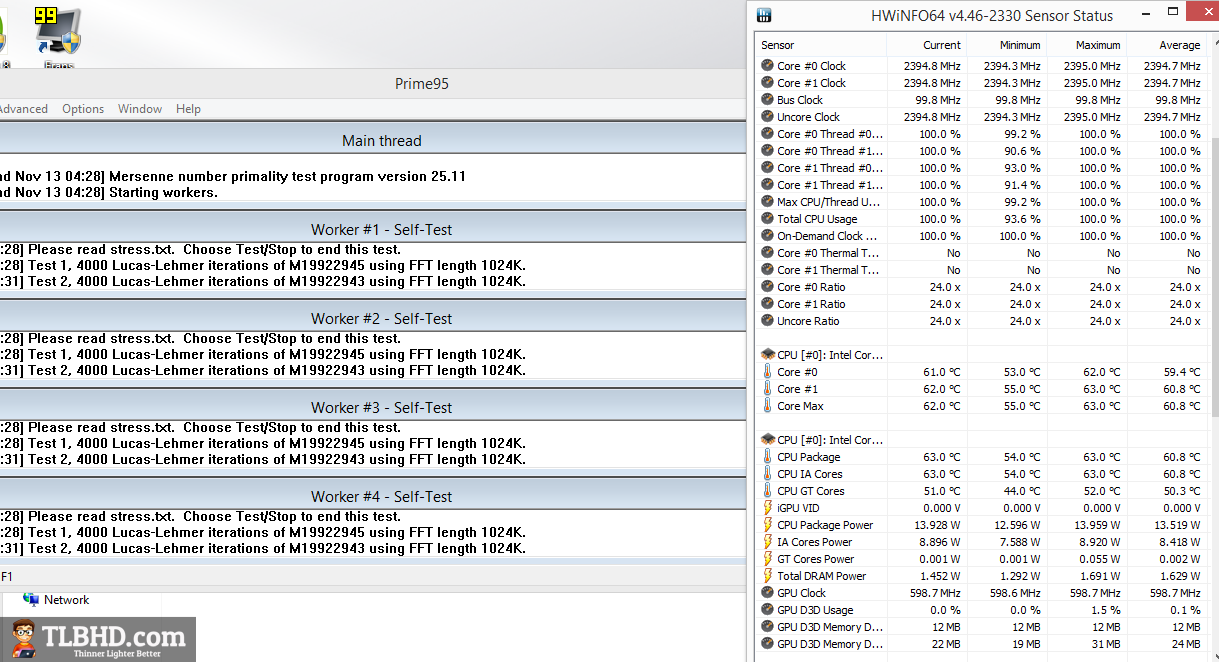Select the Core #0 Thread #1... sensor label
Viewport: 1219px width, 662px height.
pyautogui.click(x=830, y=151)
